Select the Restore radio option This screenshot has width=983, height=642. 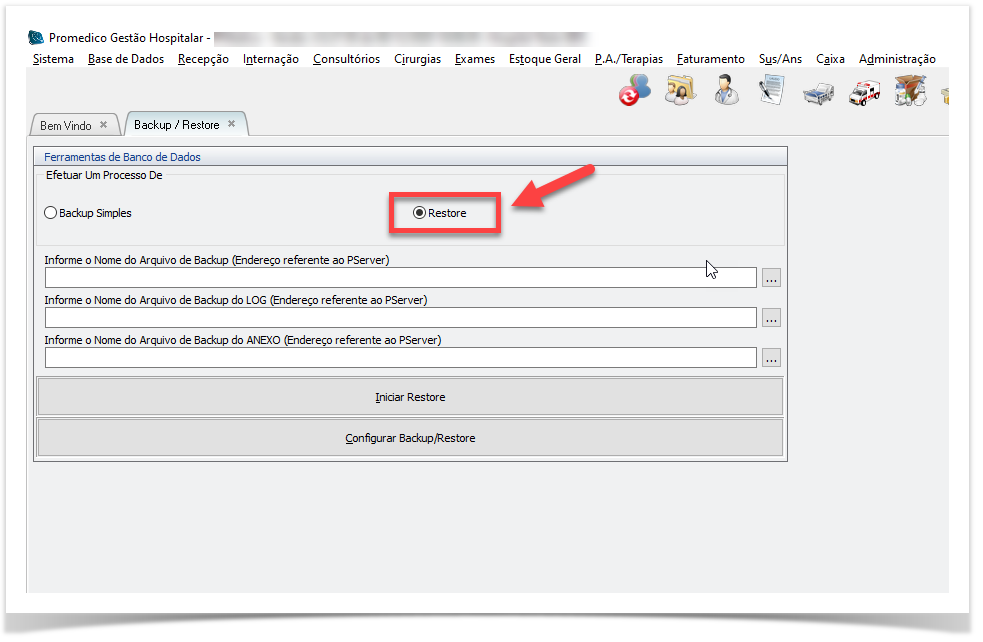point(420,213)
